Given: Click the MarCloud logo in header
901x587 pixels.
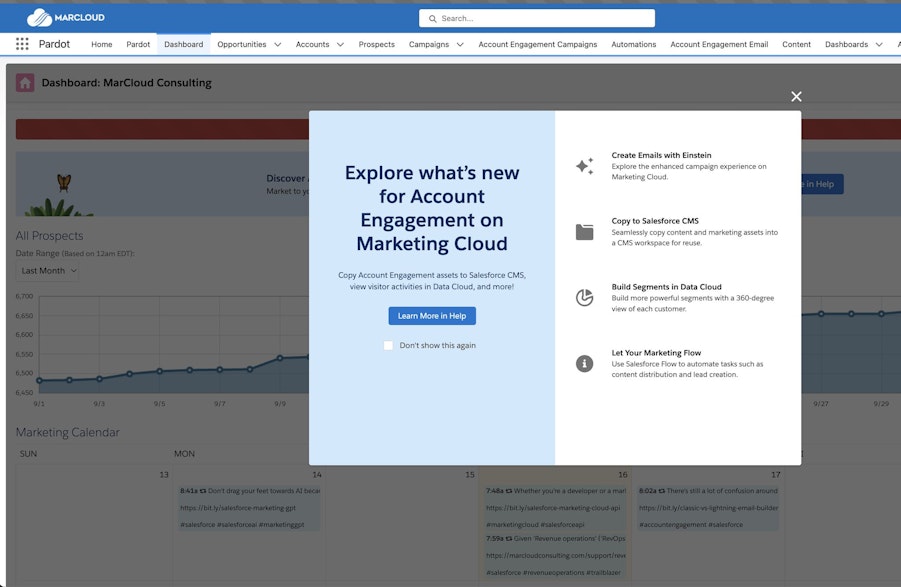Looking at the screenshot, I should pyautogui.click(x=66, y=18).
